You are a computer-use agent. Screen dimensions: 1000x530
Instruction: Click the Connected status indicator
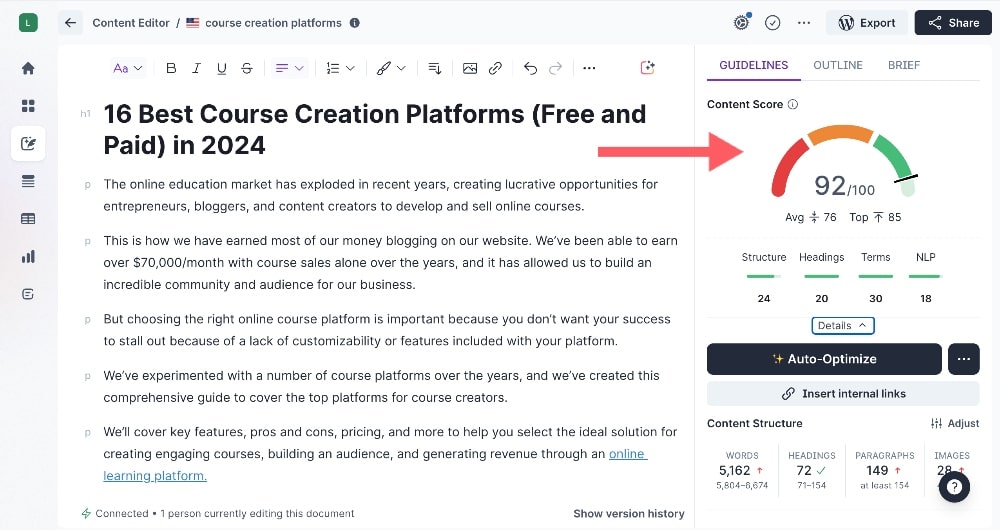point(115,513)
